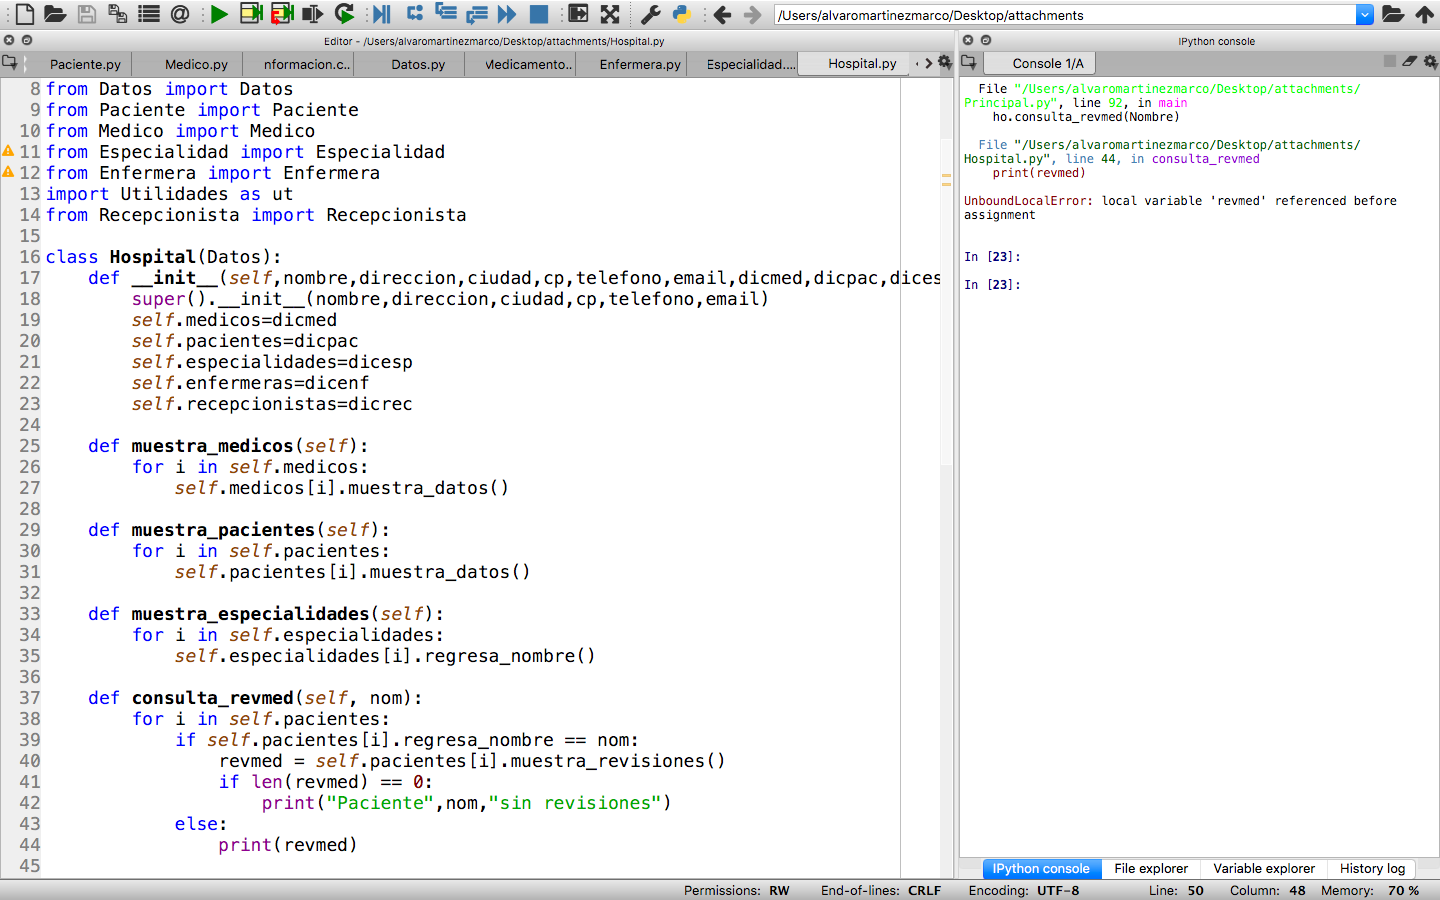Screen dimensions: 1440x900
Task: Go back to previous cursor position
Action: click(x=722, y=14)
